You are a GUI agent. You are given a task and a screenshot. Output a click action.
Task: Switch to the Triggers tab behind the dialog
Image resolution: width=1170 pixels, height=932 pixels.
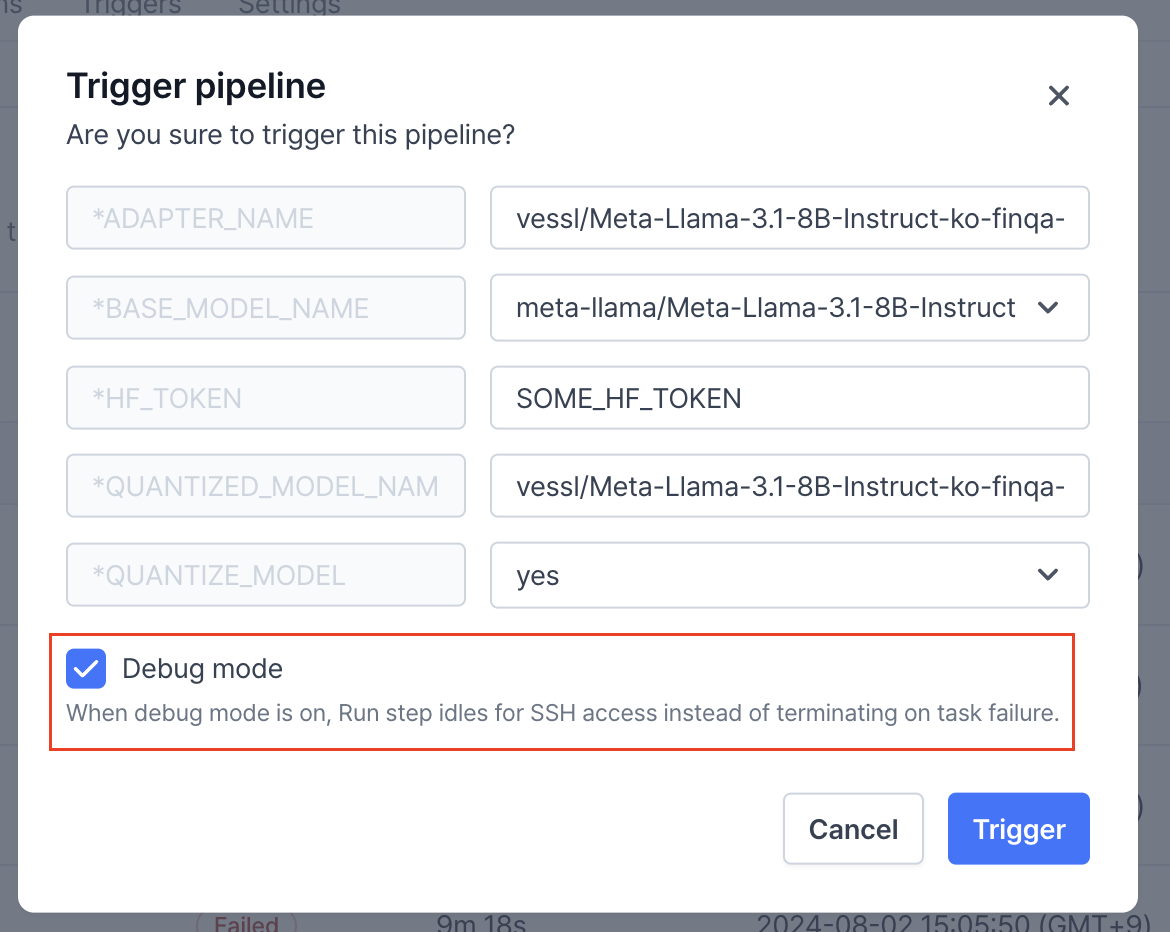pyautogui.click(x=130, y=6)
